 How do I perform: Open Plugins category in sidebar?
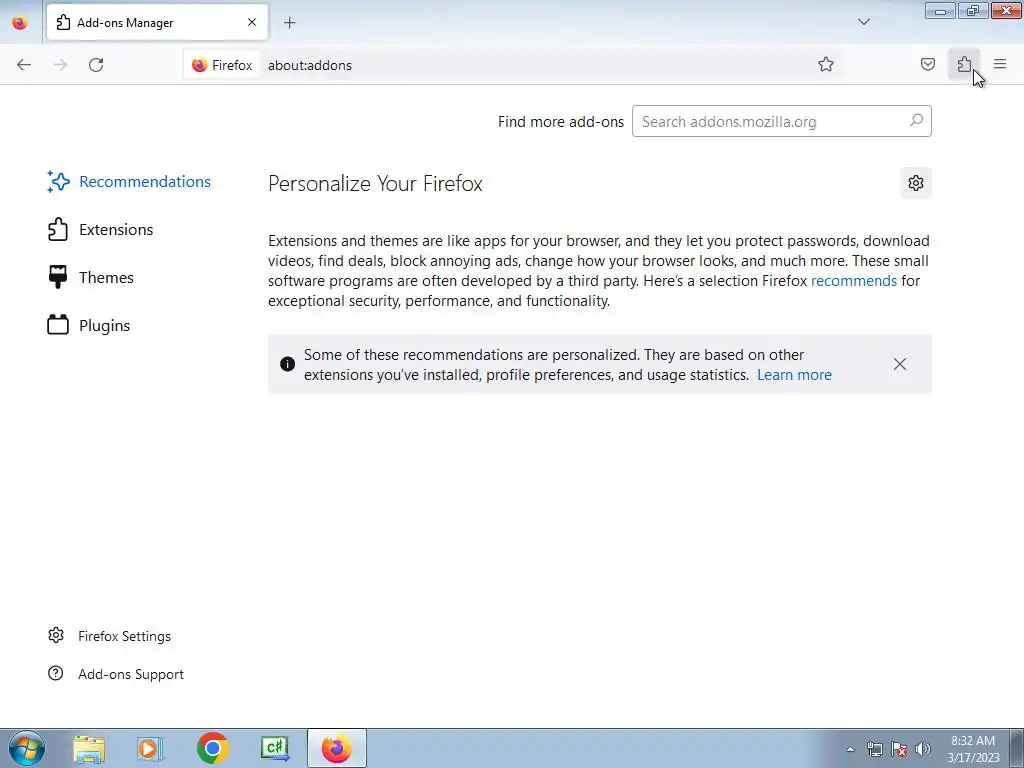click(x=89, y=325)
